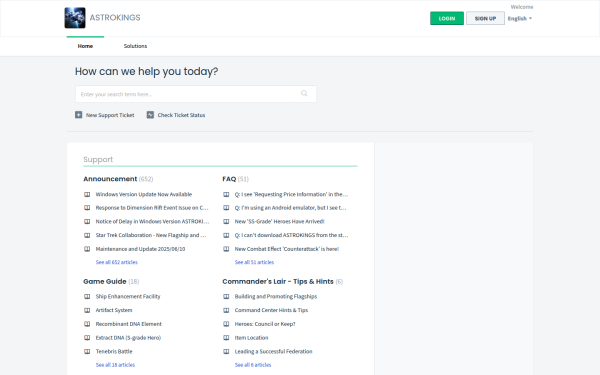Open Check Ticket Status link
The height and width of the screenshot is (375, 600).
pos(181,115)
